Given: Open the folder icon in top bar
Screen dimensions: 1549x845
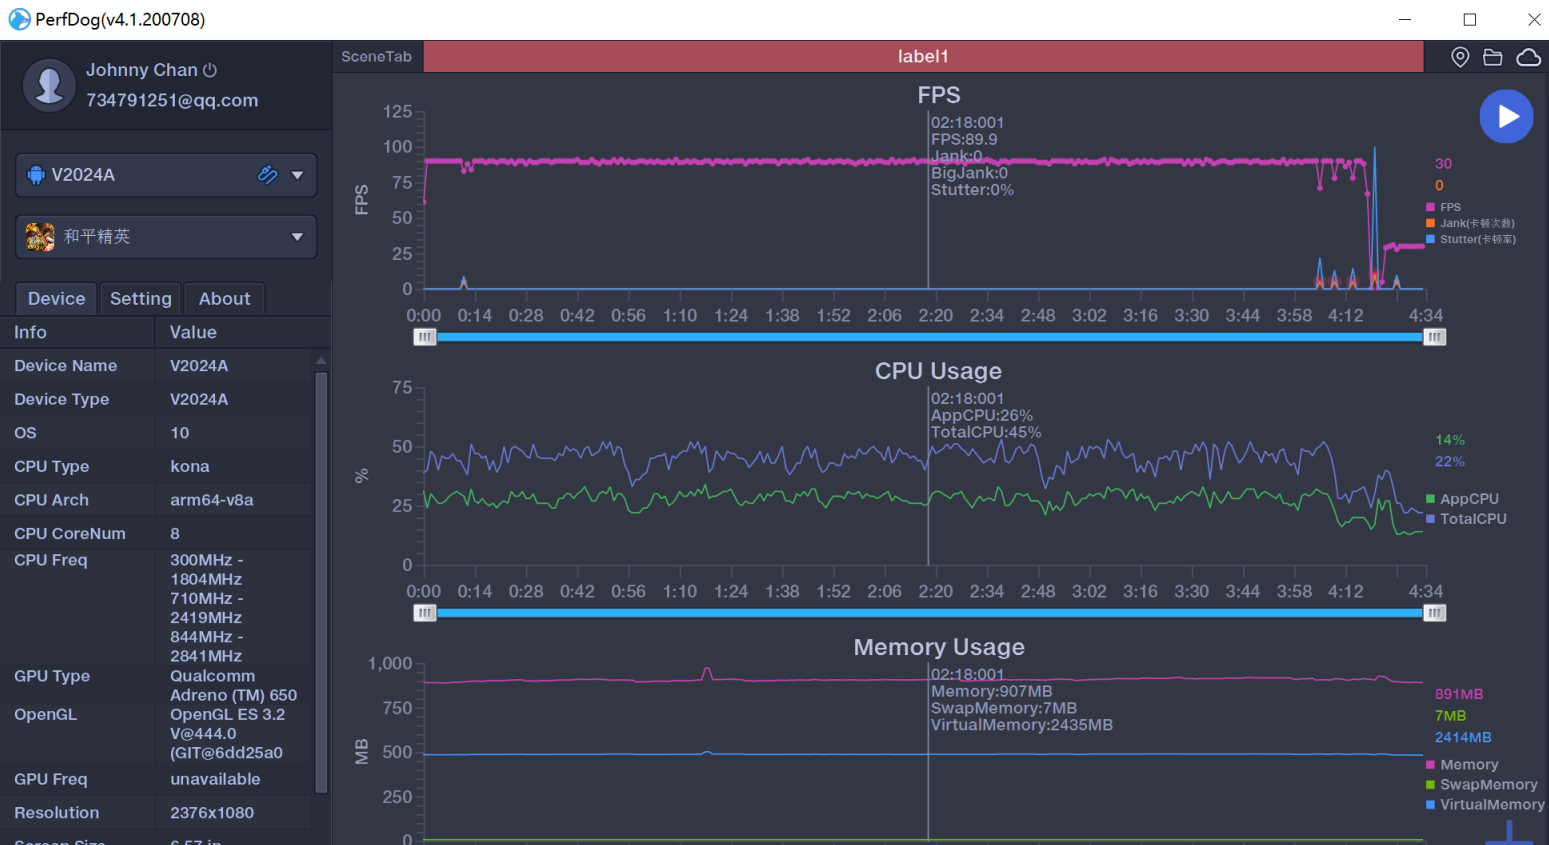Looking at the screenshot, I should pos(1493,57).
